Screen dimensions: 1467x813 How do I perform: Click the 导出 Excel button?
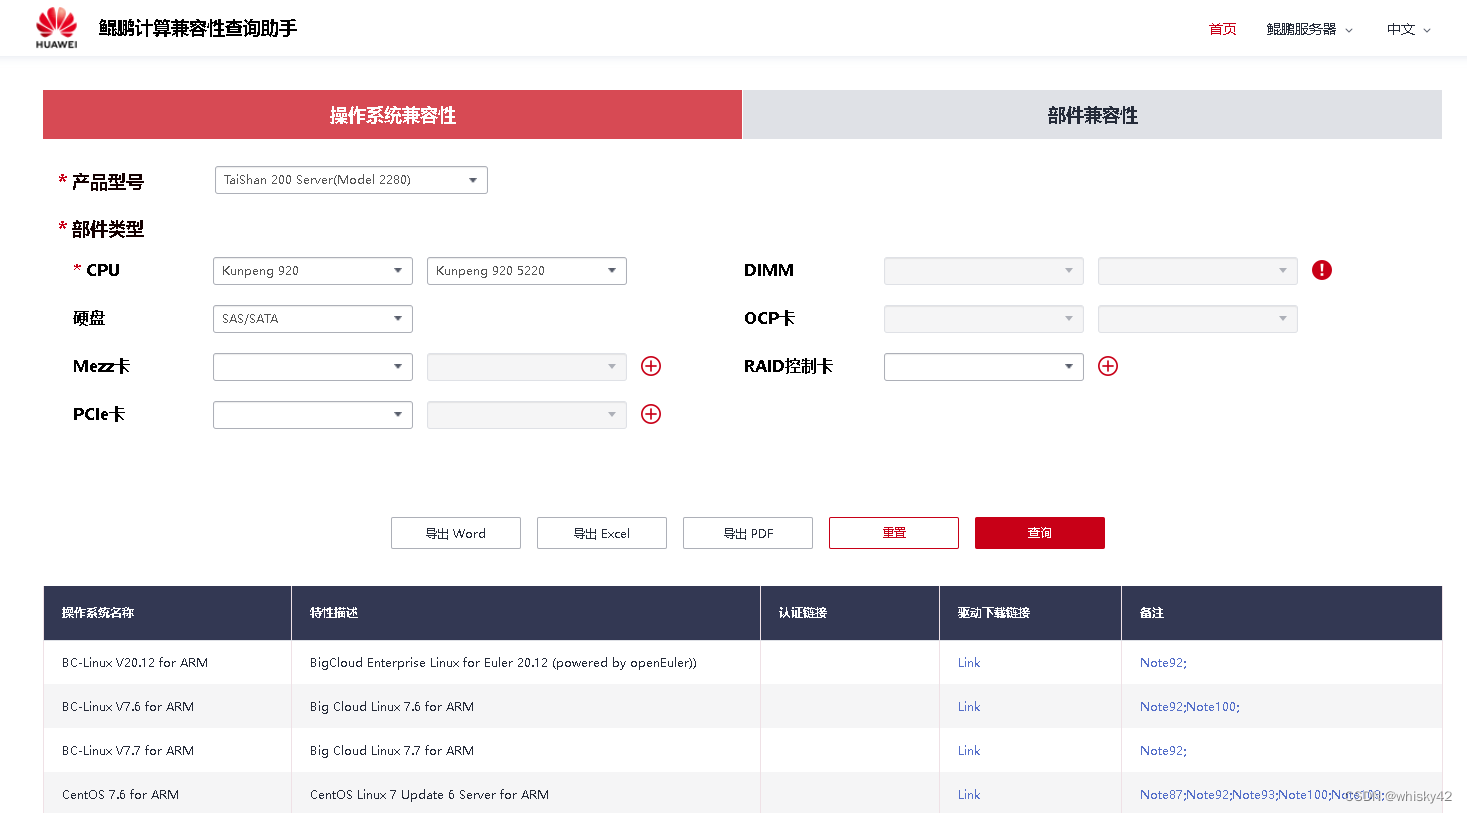602,533
